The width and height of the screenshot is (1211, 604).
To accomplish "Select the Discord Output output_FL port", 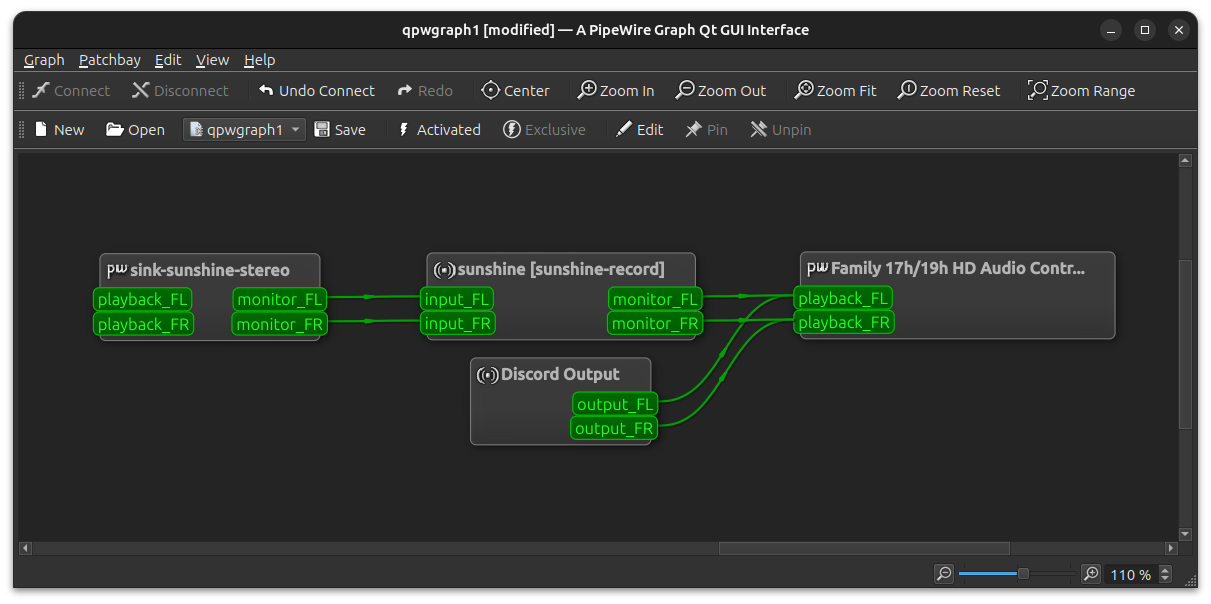I will click(615, 404).
